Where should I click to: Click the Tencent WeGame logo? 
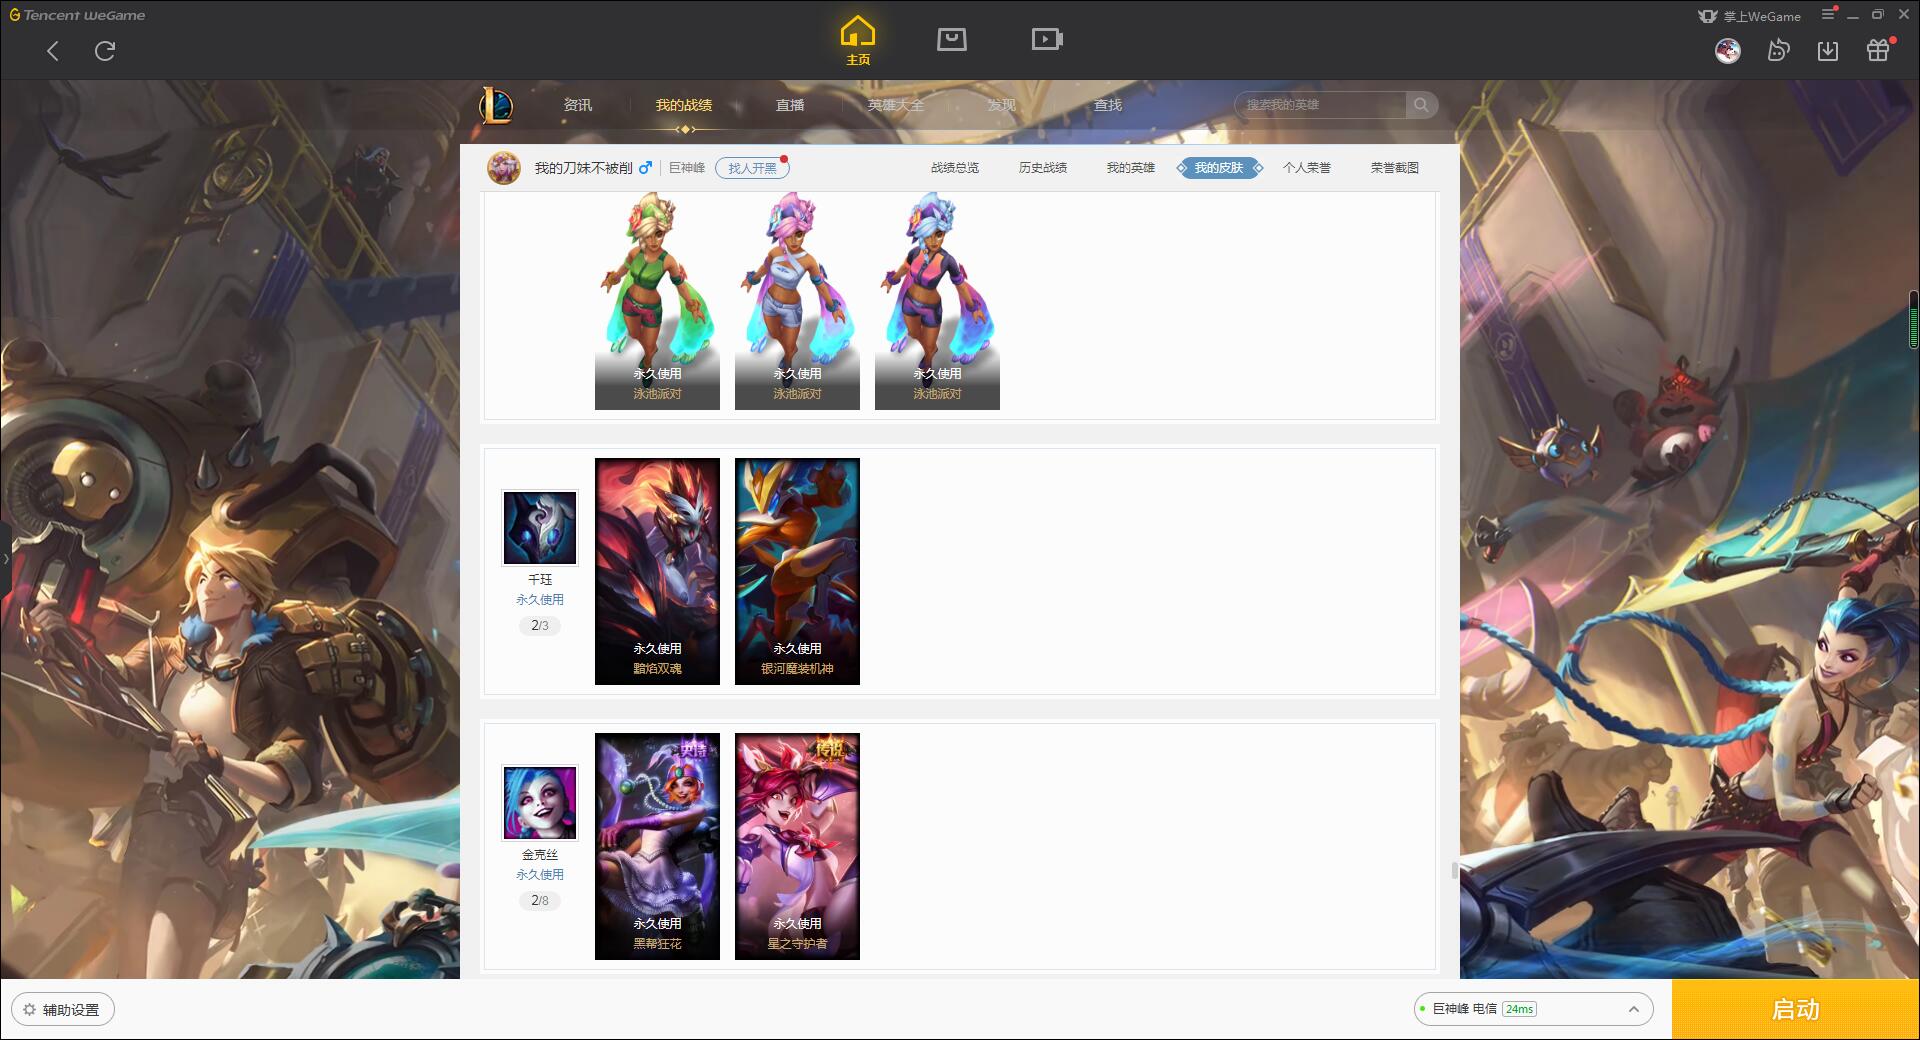[78, 15]
